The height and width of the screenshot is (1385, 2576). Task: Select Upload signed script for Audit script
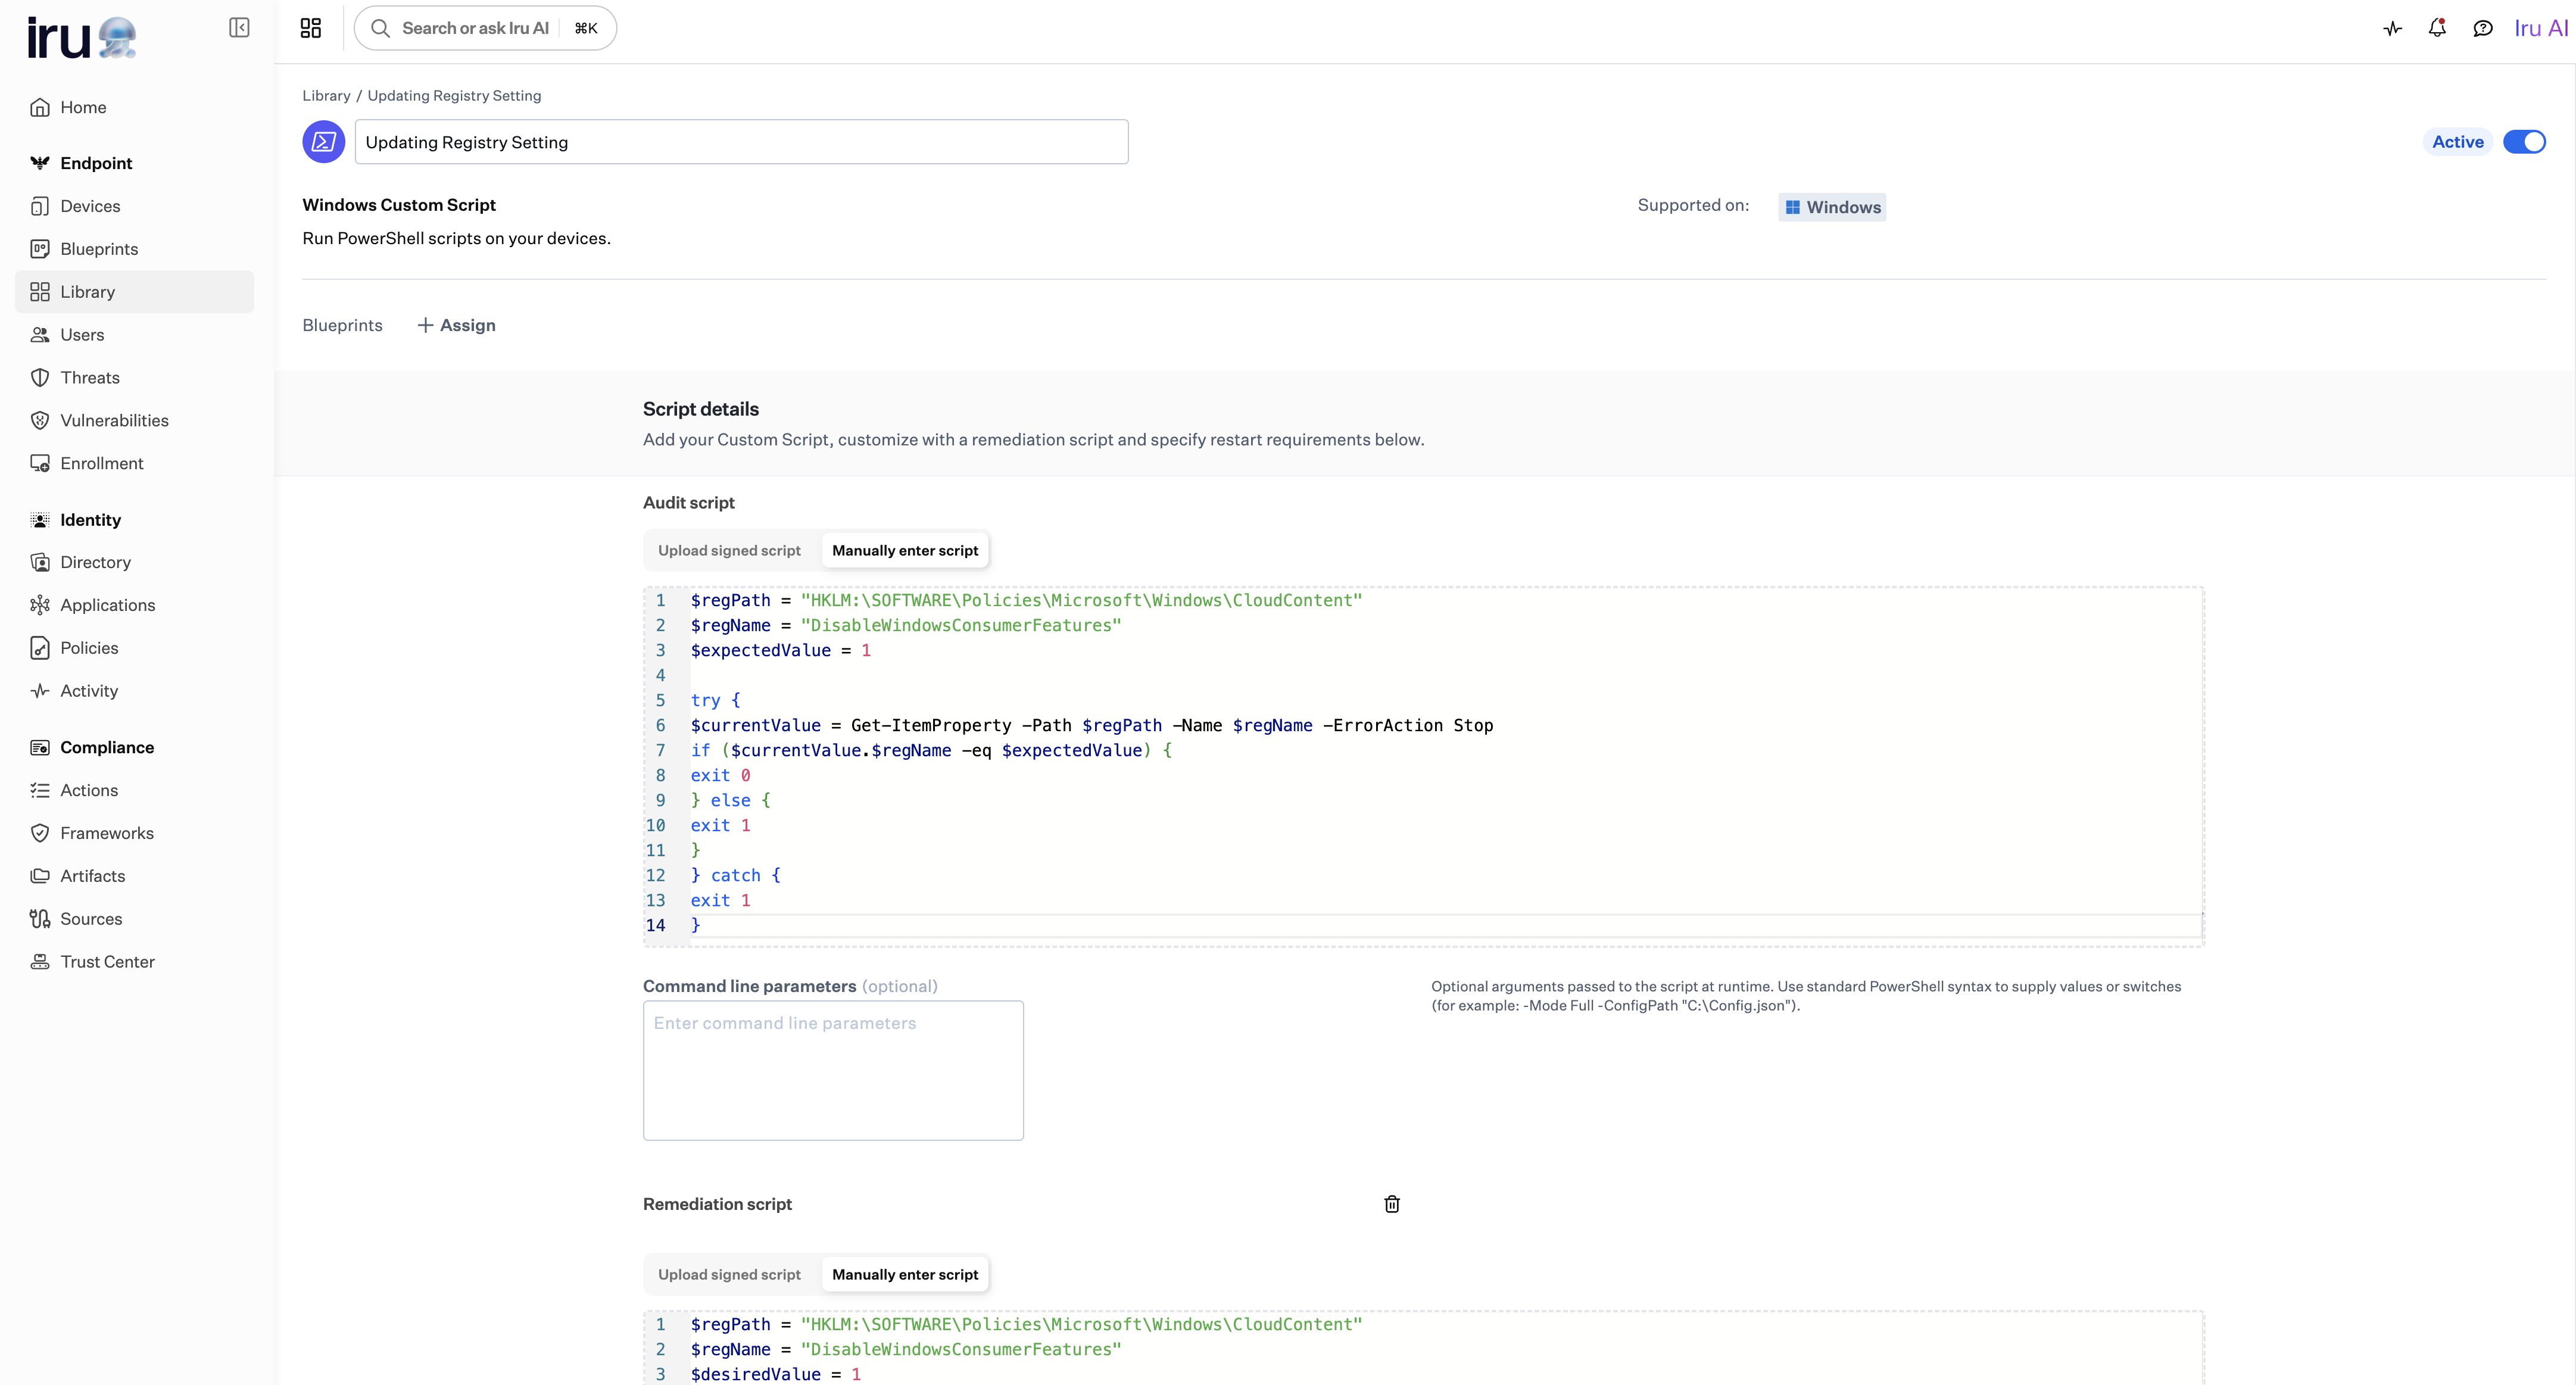click(x=729, y=550)
